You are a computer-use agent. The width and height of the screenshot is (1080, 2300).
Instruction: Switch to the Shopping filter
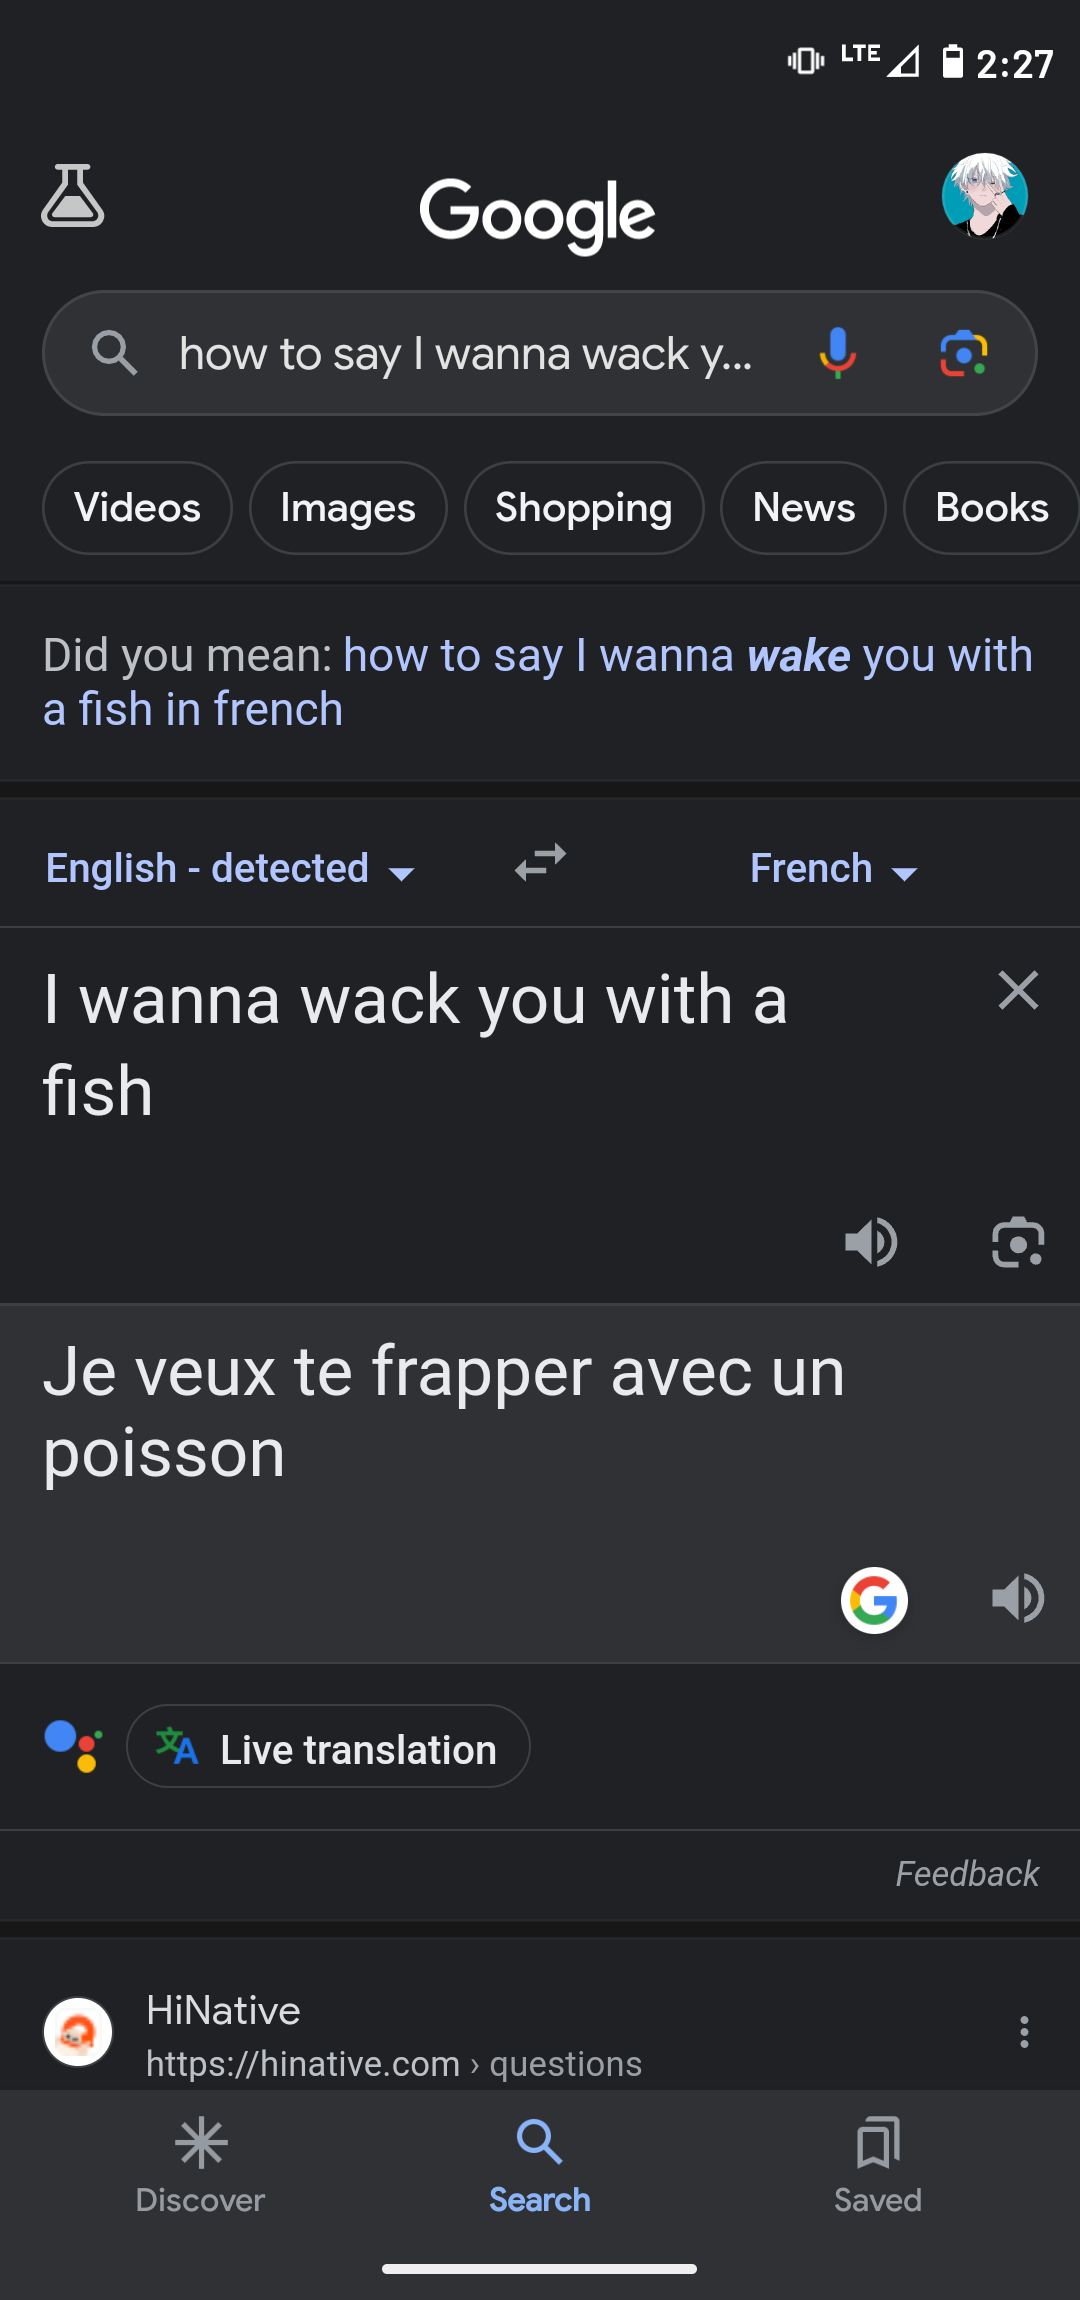(x=583, y=508)
